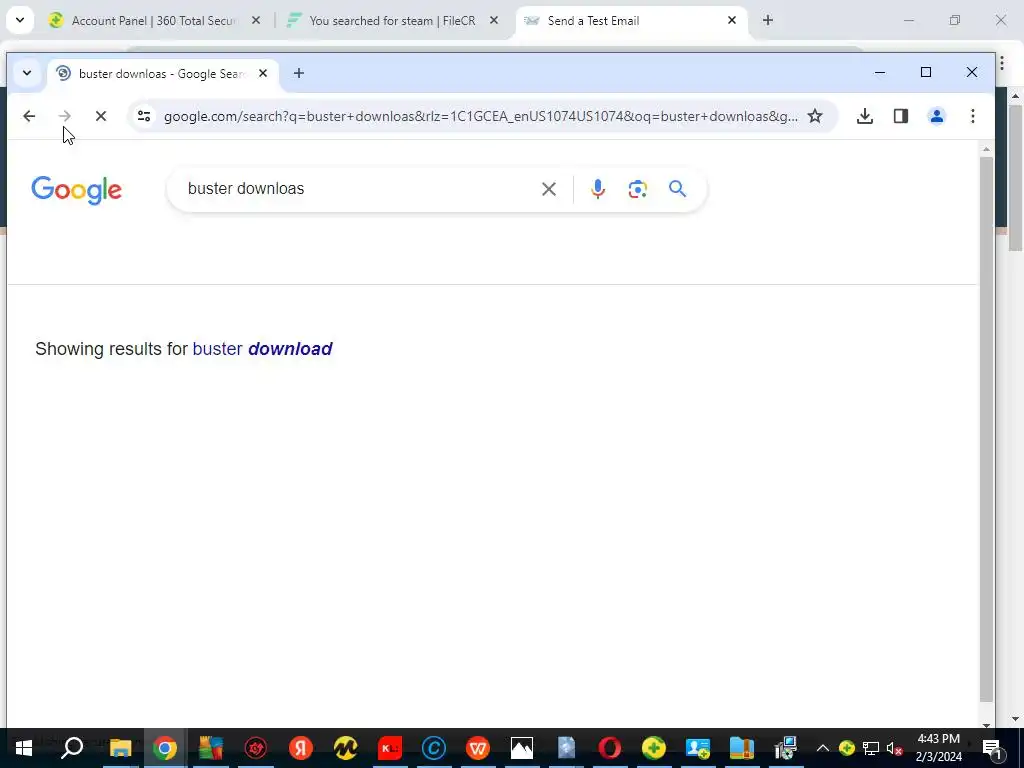Open the muted volume tray icon
Viewport: 1024px width, 768px height.
pyautogui.click(x=895, y=748)
